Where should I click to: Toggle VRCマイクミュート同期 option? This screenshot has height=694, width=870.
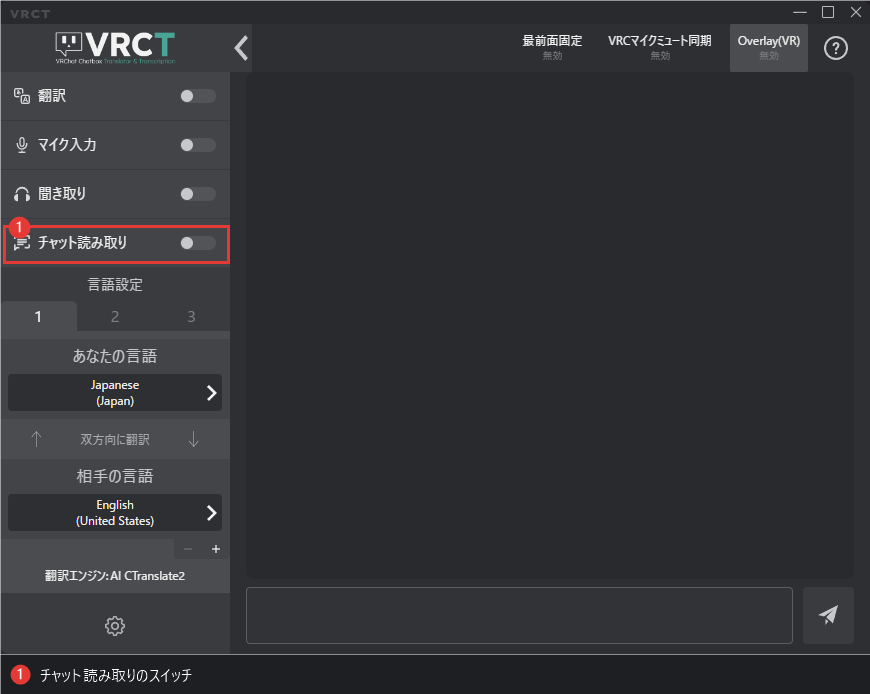[660, 47]
